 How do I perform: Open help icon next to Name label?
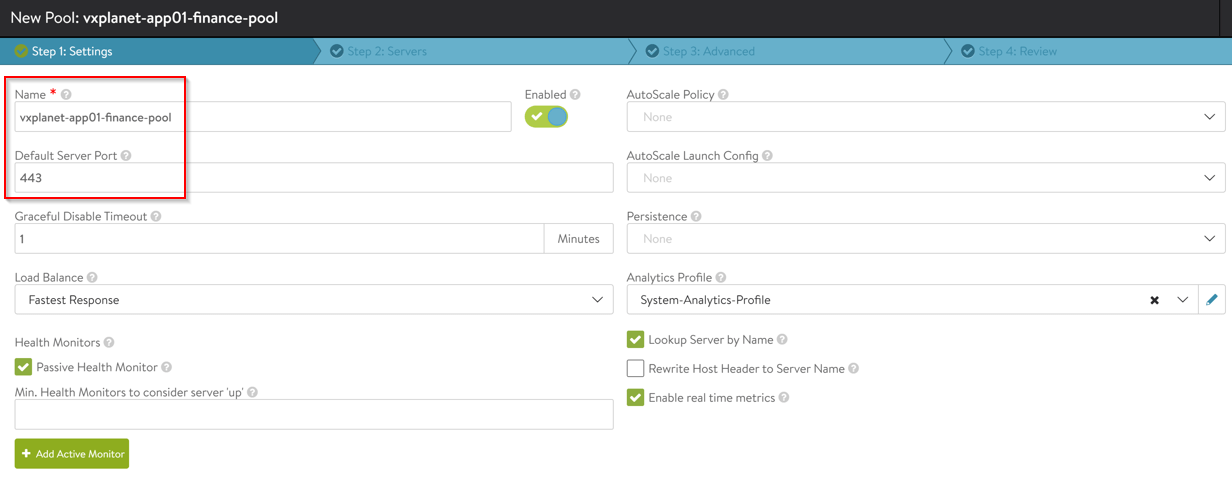coord(66,95)
